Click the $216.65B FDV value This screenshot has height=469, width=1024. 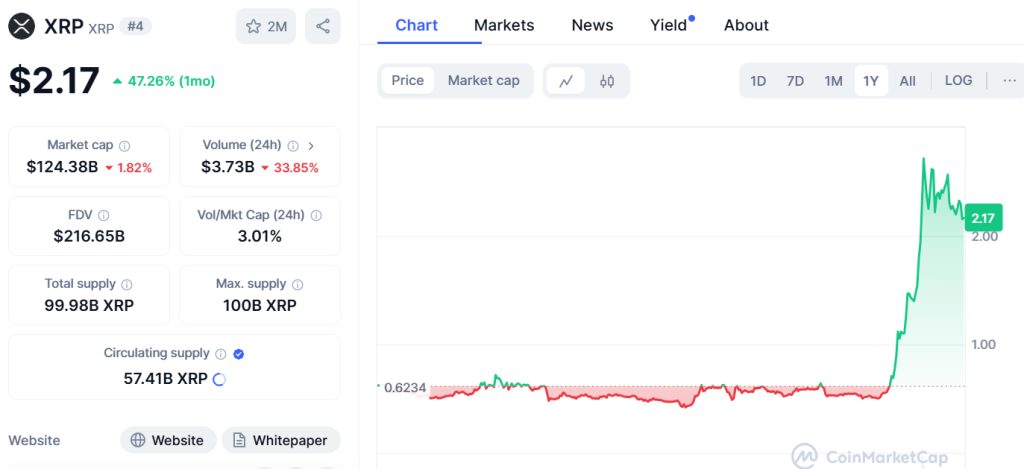point(89,236)
